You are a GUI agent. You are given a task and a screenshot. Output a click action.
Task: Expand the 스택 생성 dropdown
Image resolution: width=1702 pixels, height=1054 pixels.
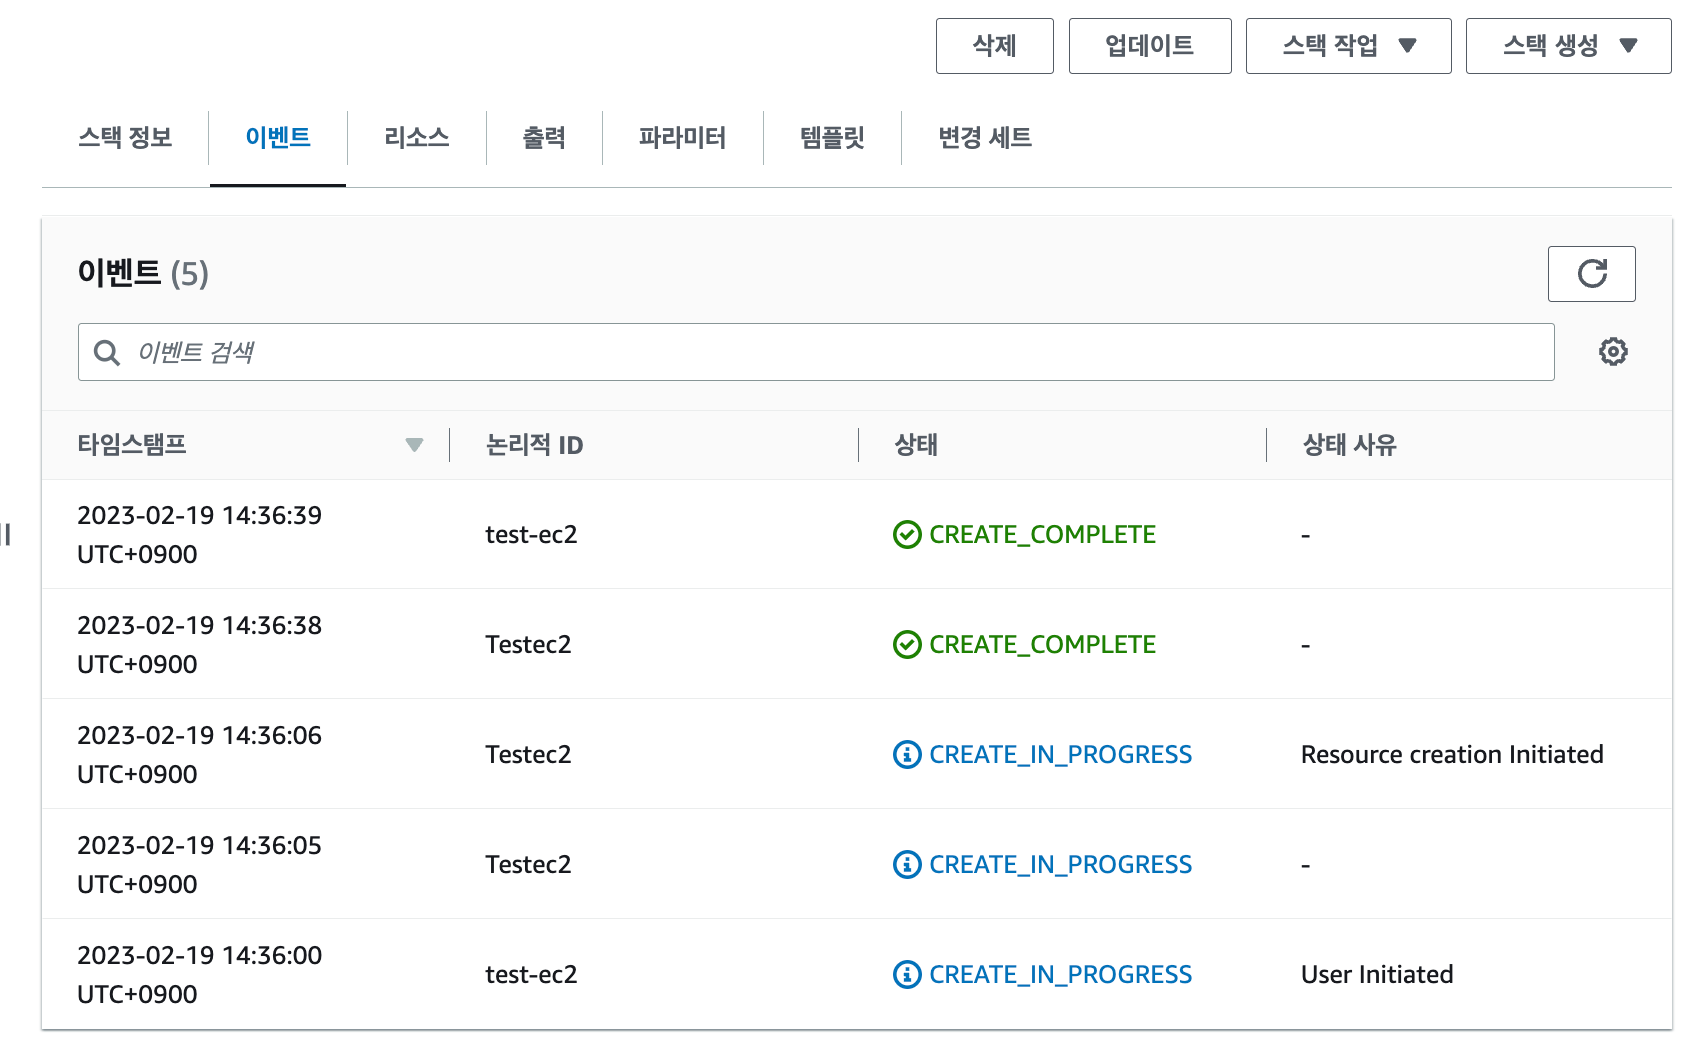(1567, 45)
